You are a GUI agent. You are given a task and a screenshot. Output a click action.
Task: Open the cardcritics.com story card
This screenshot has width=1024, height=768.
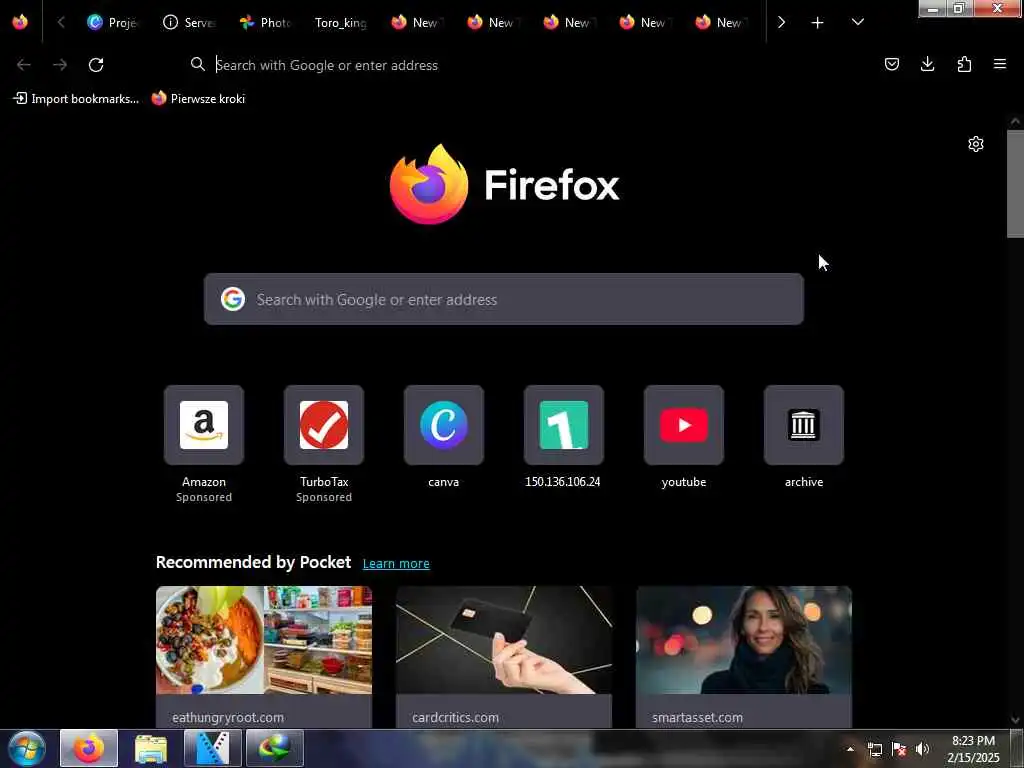[x=504, y=656]
